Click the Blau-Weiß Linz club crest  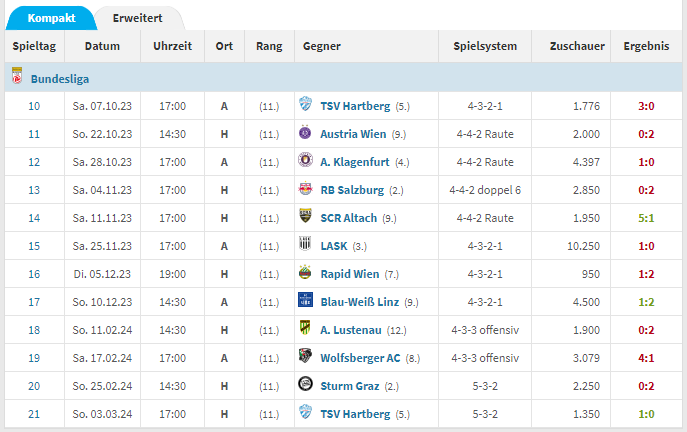305,300
